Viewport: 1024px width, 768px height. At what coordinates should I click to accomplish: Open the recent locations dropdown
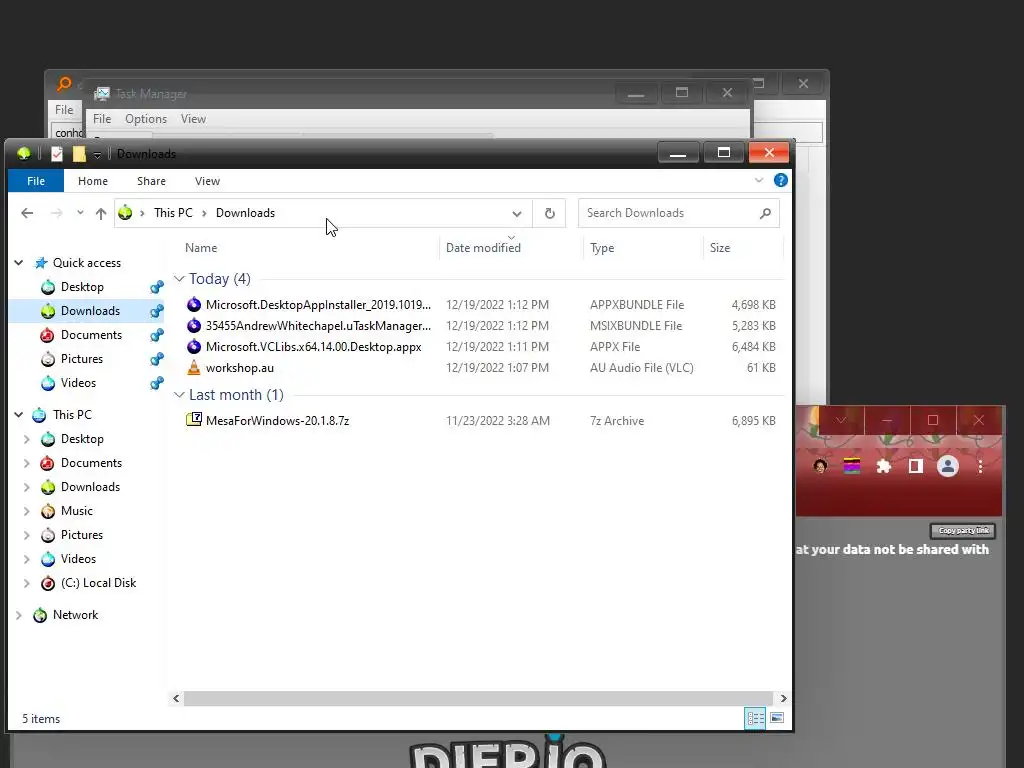click(80, 213)
